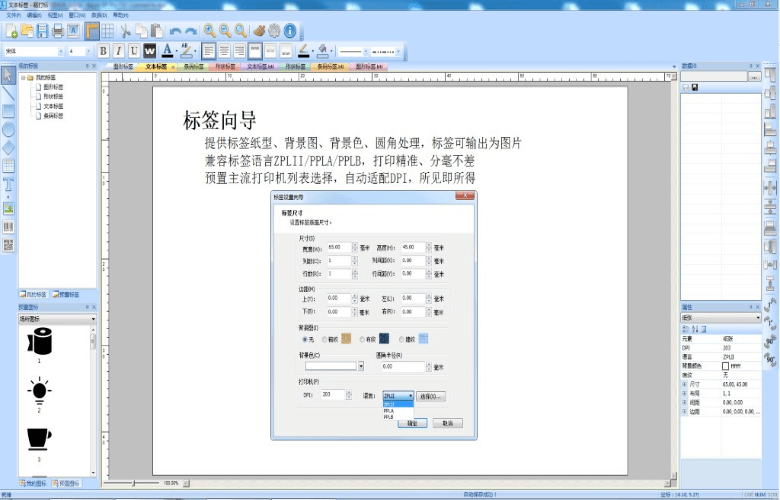Viewport: 780px width, 500px height.
Task: Open the 帮助 menu
Action: (120, 15)
